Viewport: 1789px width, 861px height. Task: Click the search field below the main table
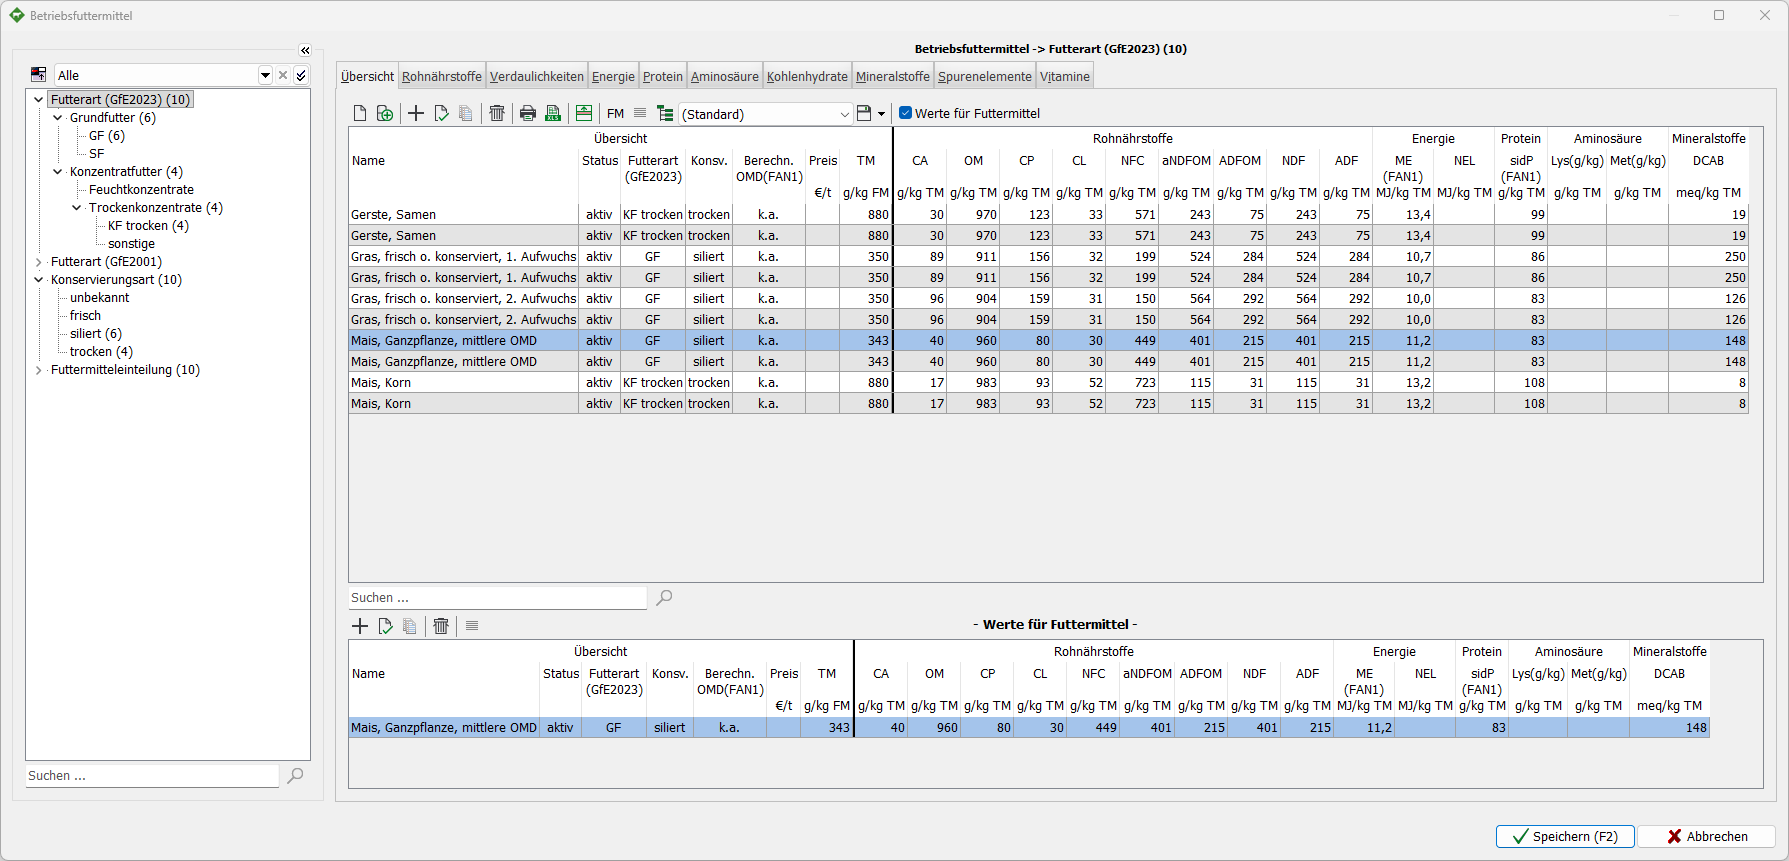497,598
